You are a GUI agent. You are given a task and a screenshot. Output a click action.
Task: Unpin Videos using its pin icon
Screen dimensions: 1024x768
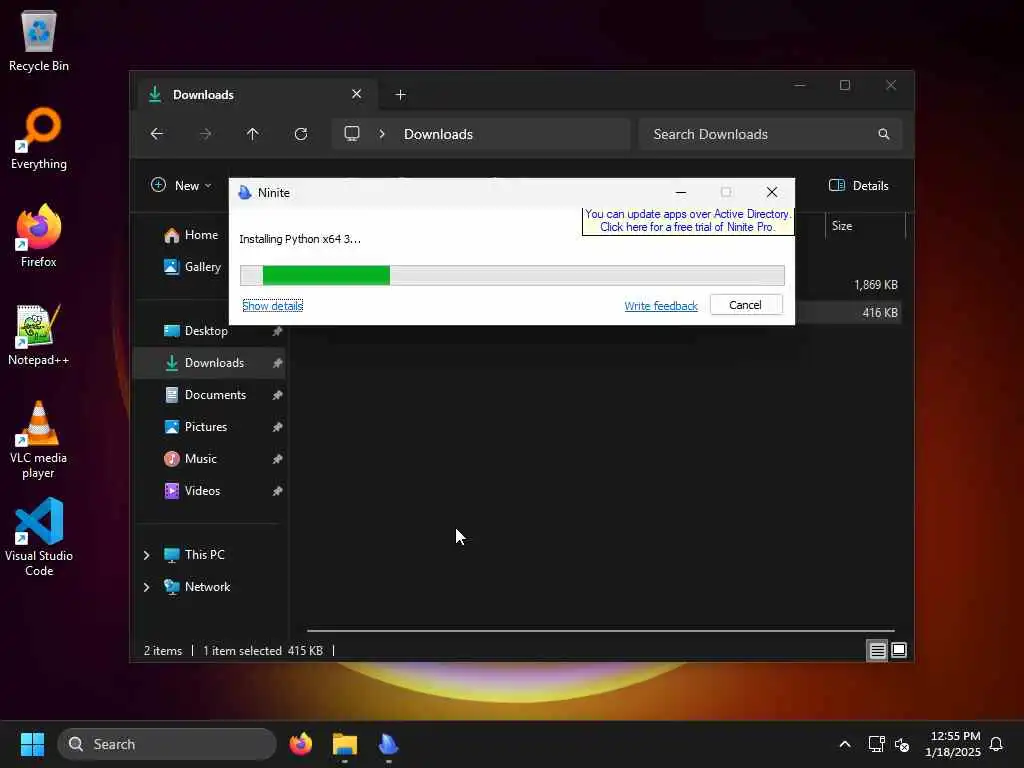277,491
